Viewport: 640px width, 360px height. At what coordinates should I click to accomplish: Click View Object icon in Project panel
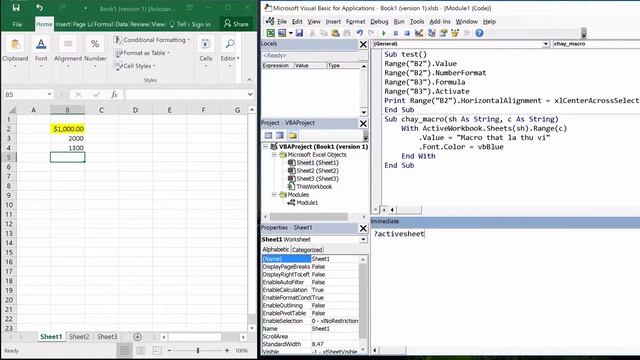point(280,136)
